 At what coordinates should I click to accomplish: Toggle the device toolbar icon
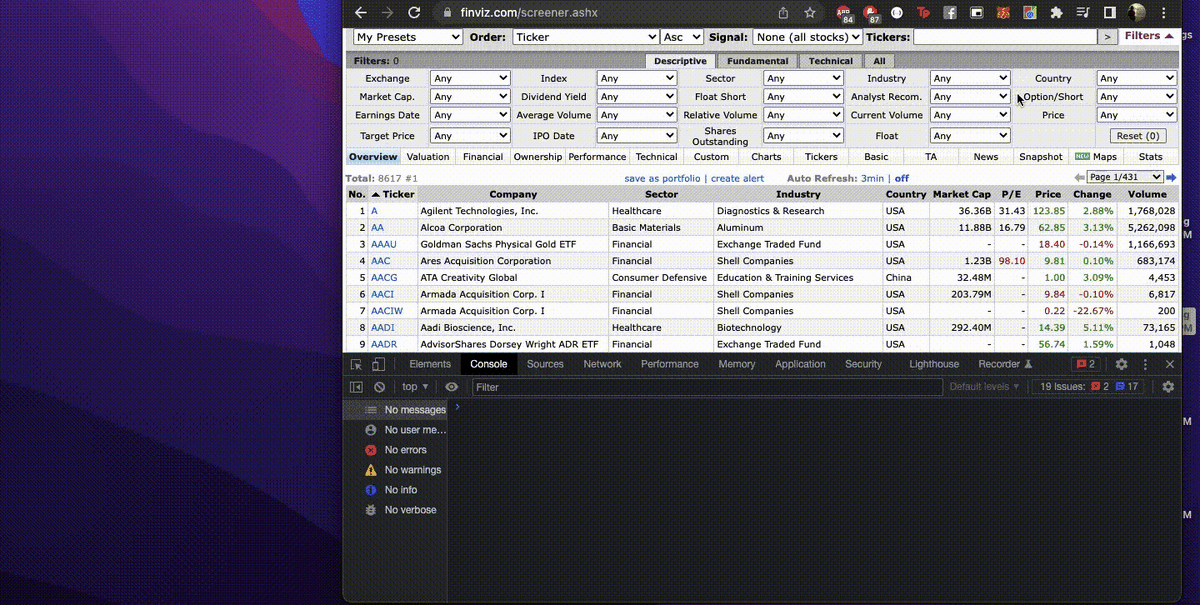[x=379, y=365]
